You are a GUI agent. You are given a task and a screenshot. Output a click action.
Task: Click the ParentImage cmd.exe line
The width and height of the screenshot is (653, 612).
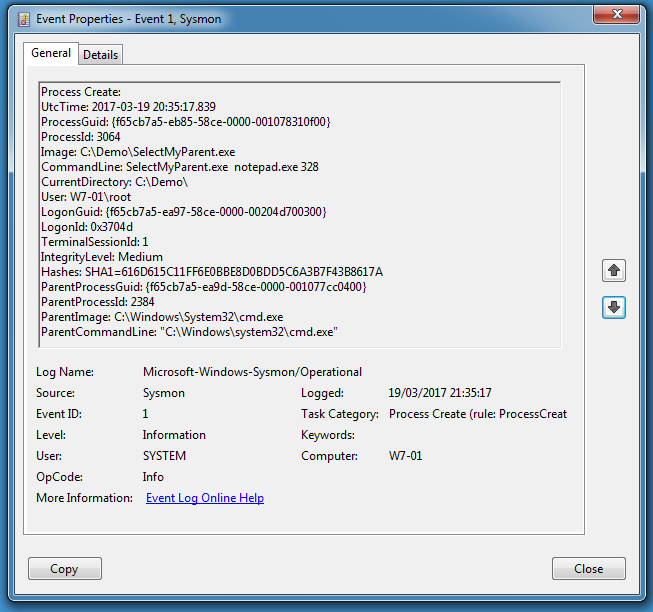[162, 317]
